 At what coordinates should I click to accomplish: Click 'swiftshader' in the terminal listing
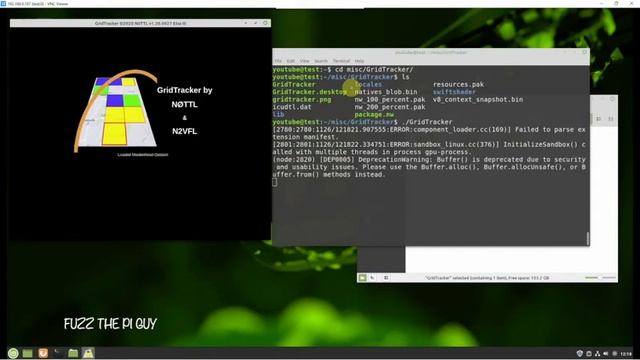[454, 92]
